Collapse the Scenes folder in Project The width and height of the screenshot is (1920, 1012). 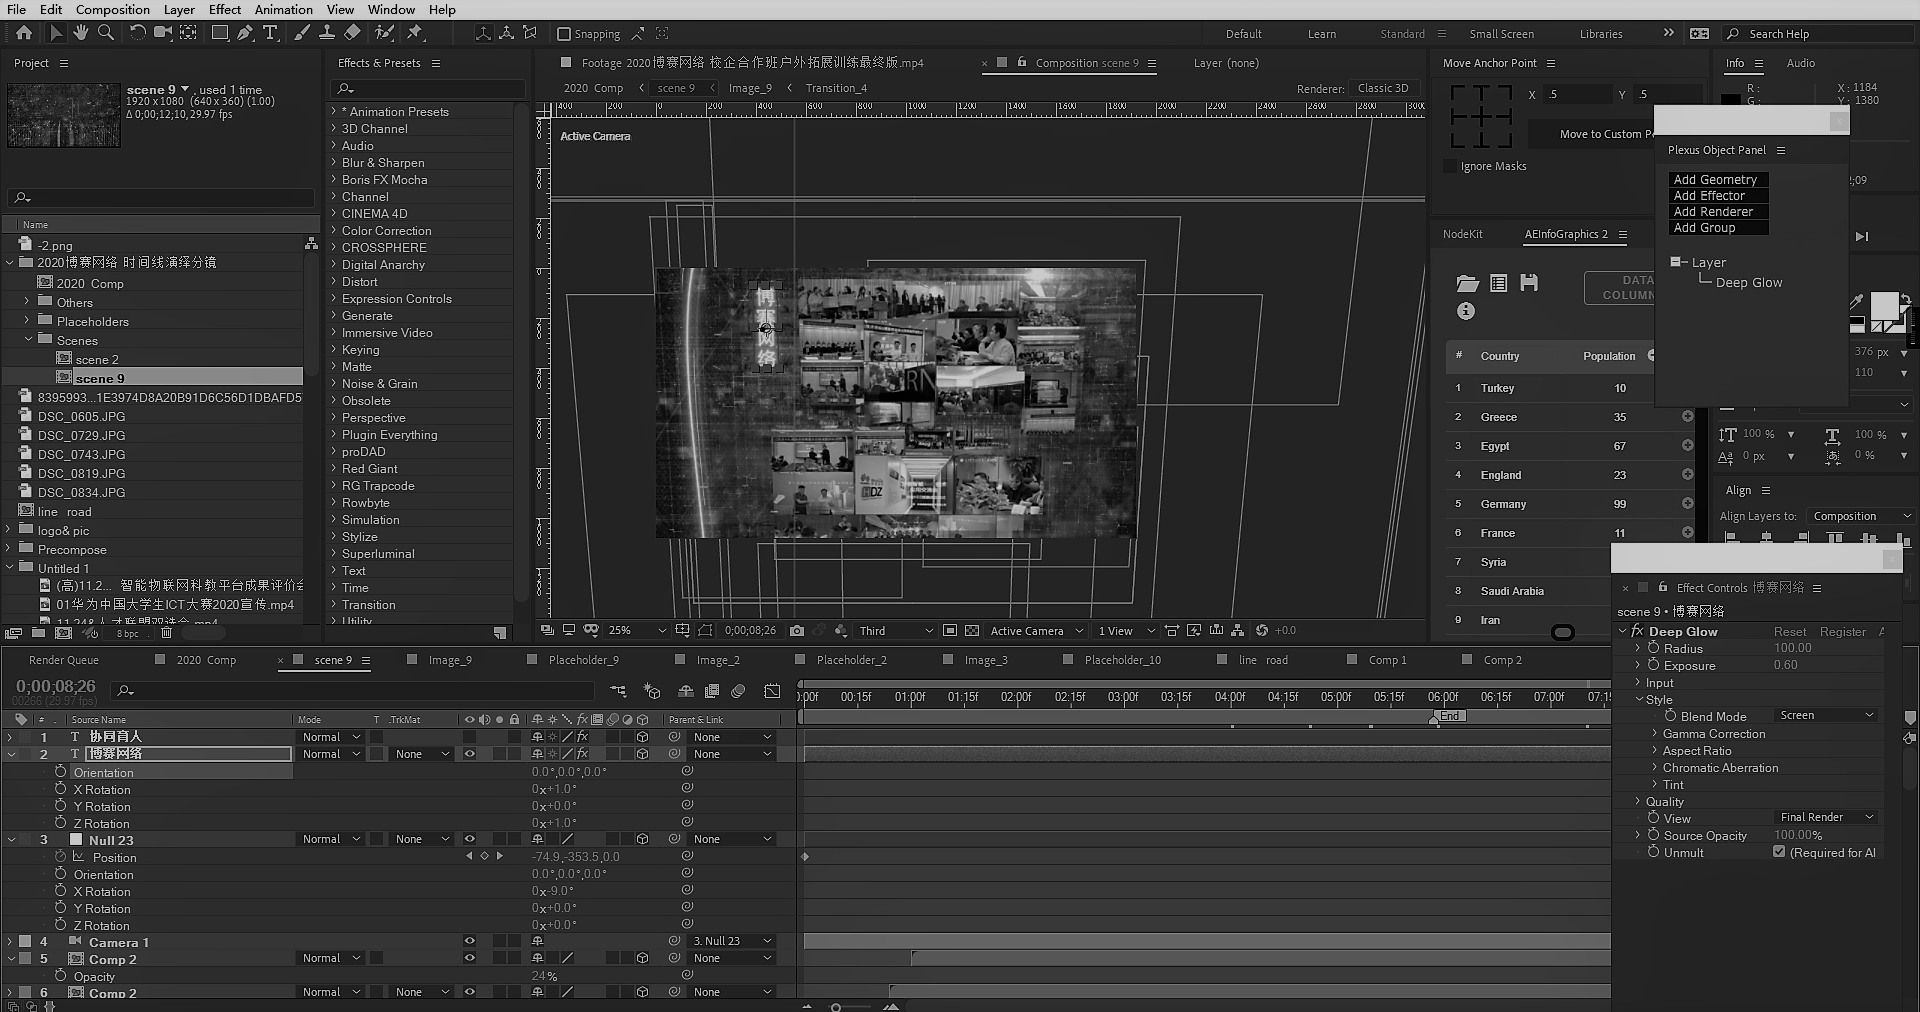tap(29, 340)
